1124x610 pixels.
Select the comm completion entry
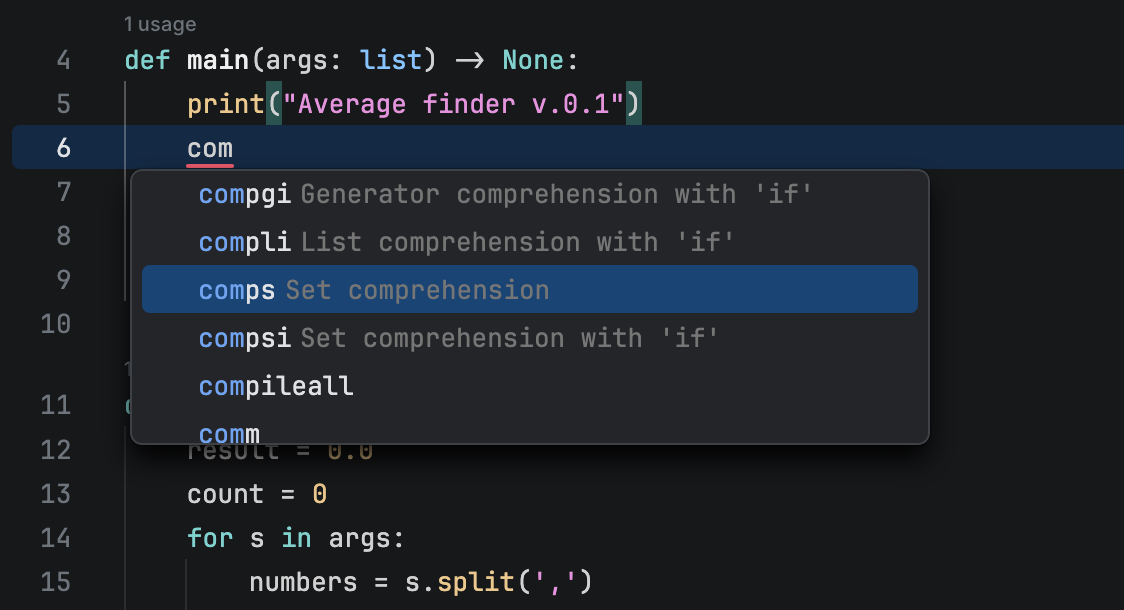(229, 433)
